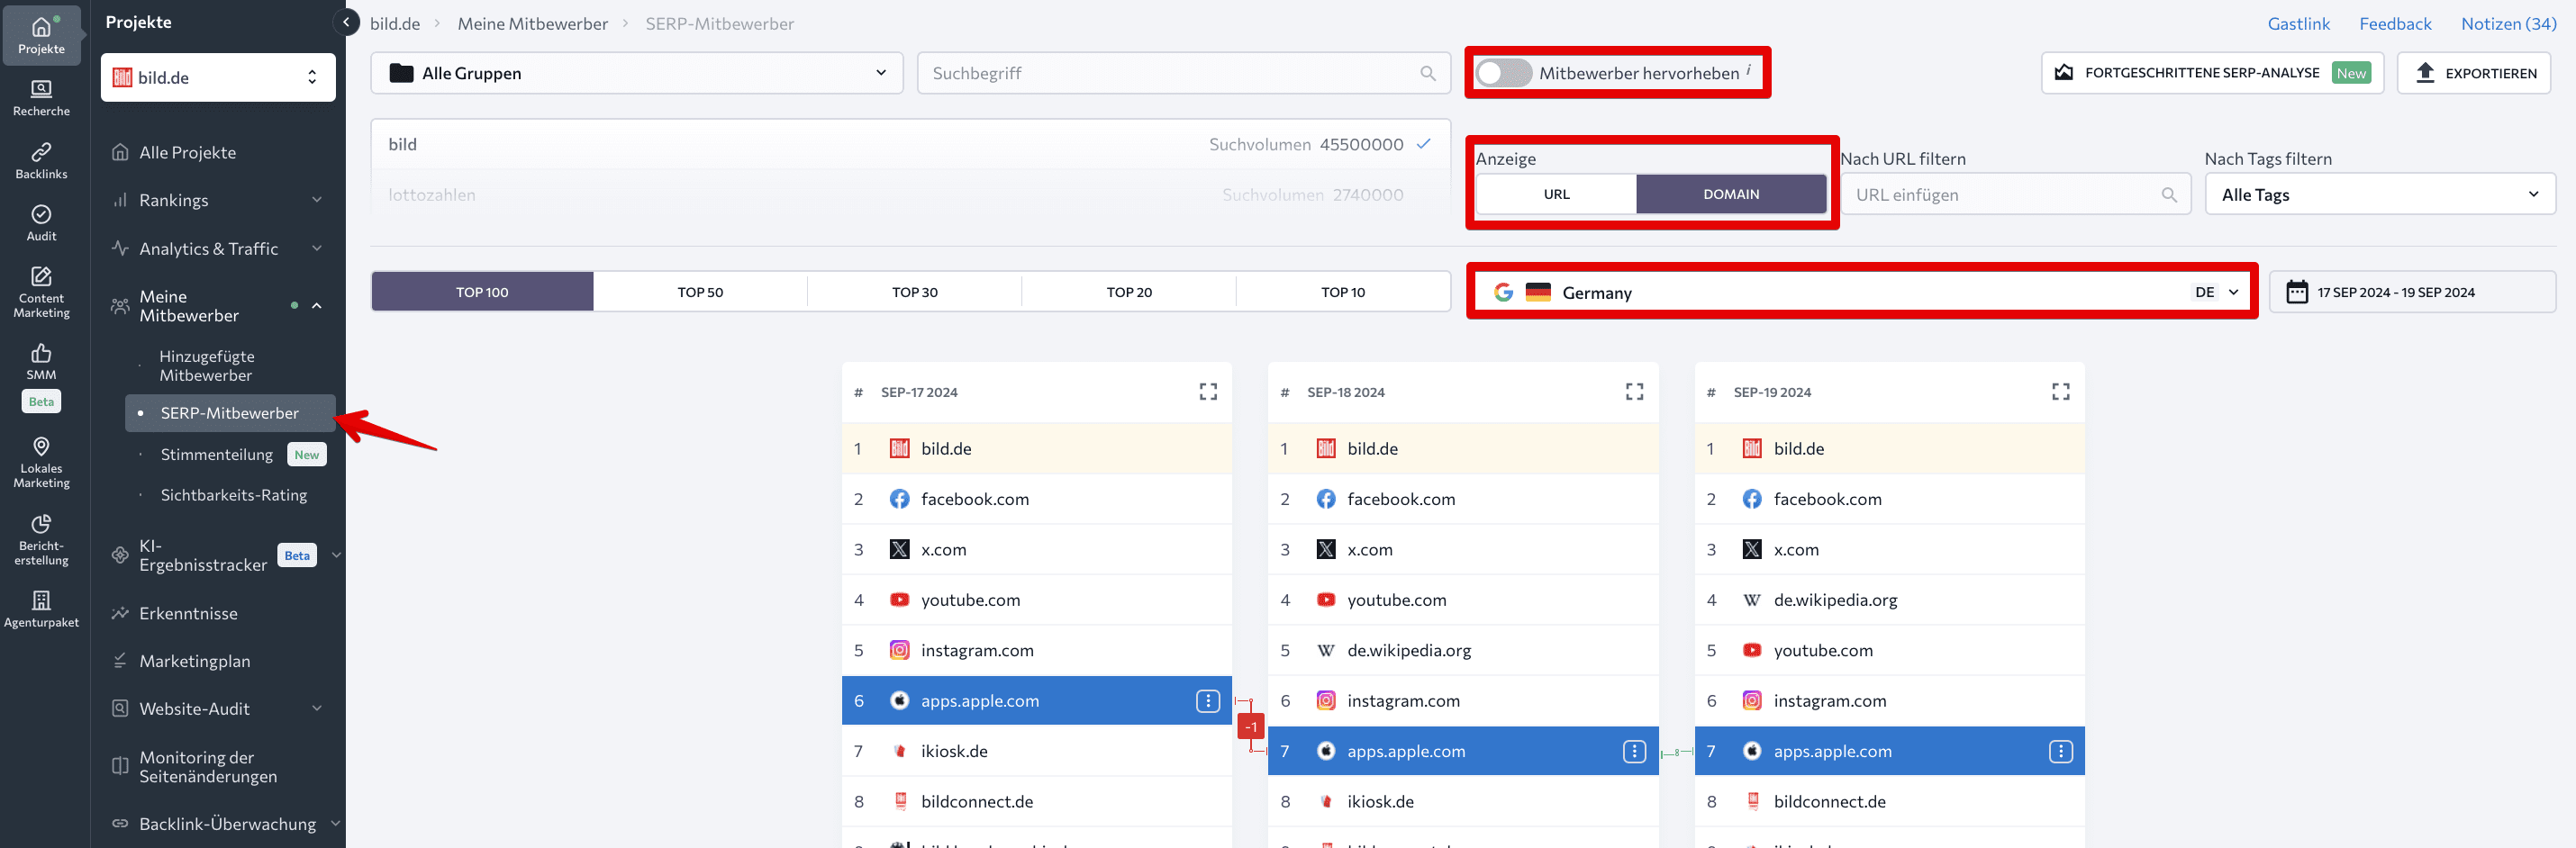2576x848 pixels.
Task: Select URL display mode
Action: click(1556, 194)
